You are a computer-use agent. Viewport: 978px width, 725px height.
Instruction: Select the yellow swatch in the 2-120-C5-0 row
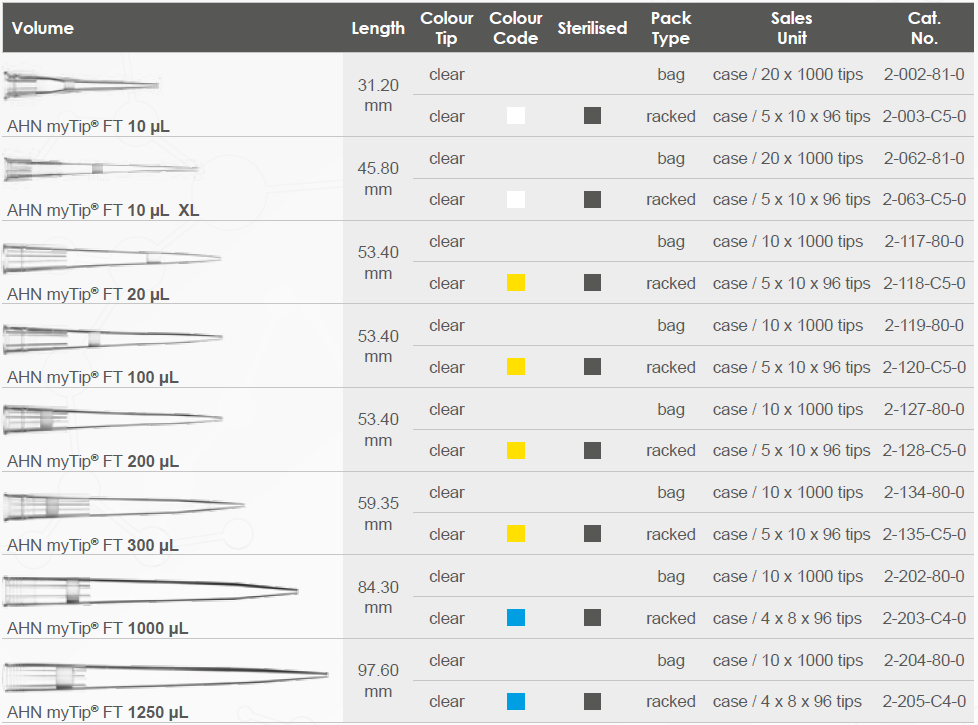[x=516, y=367]
